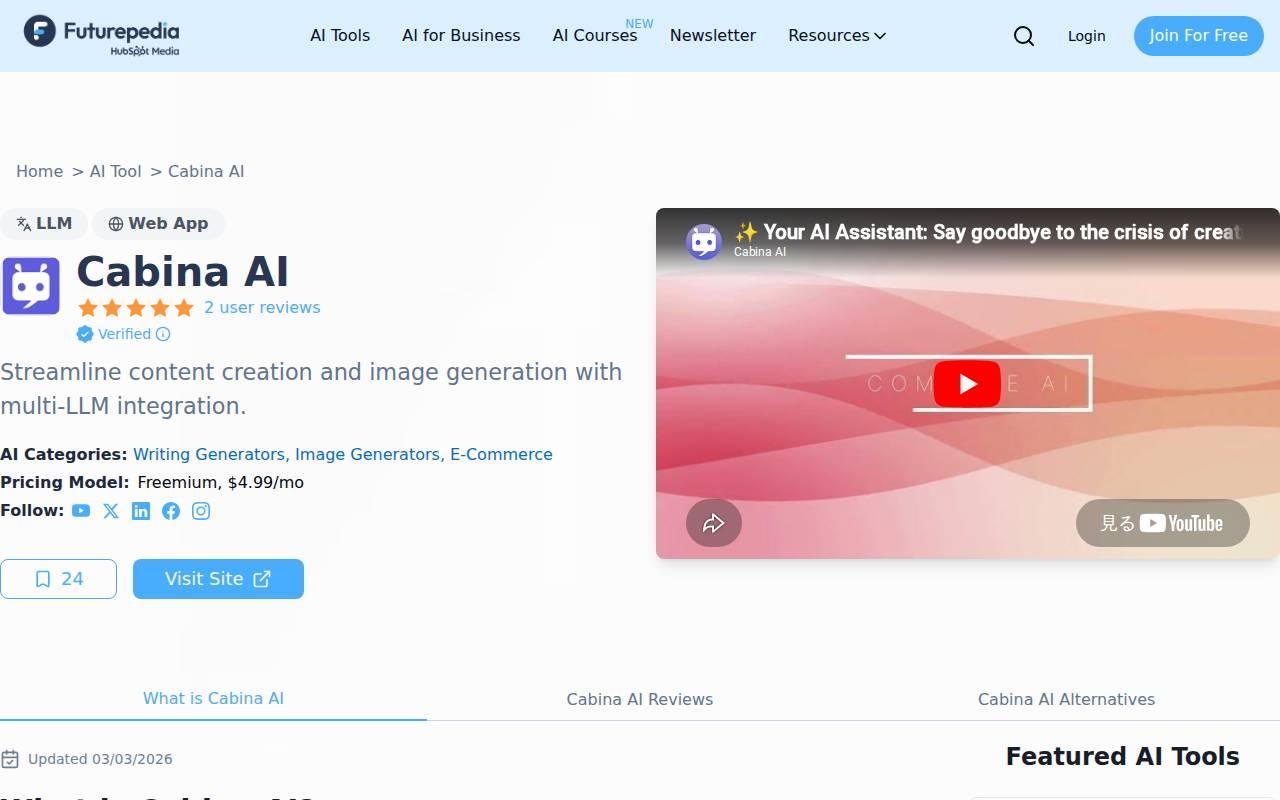Open AI Tools in the navigation
The height and width of the screenshot is (800, 1280).
[x=340, y=36]
